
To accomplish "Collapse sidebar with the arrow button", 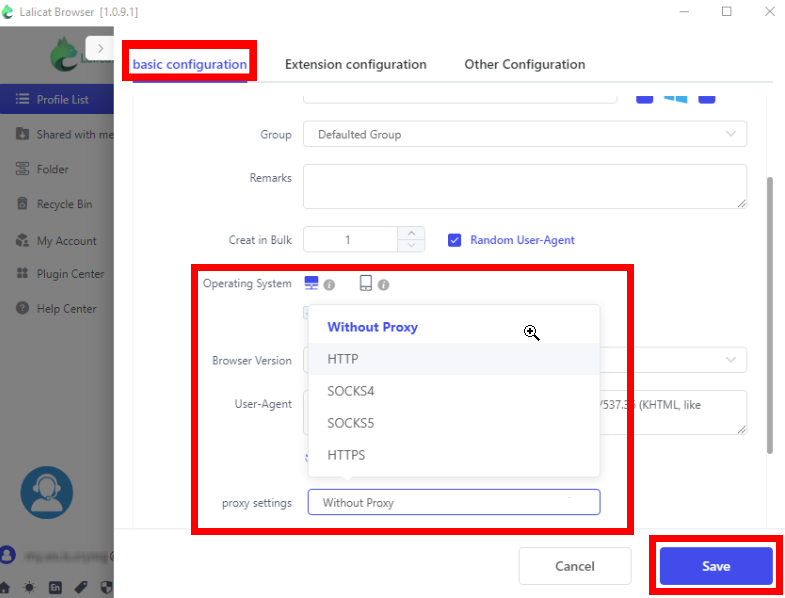I will coord(100,49).
